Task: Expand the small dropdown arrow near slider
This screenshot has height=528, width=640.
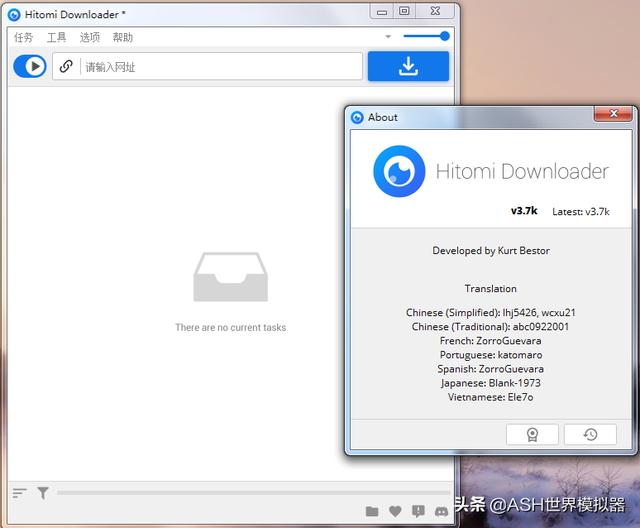Action: point(388,37)
